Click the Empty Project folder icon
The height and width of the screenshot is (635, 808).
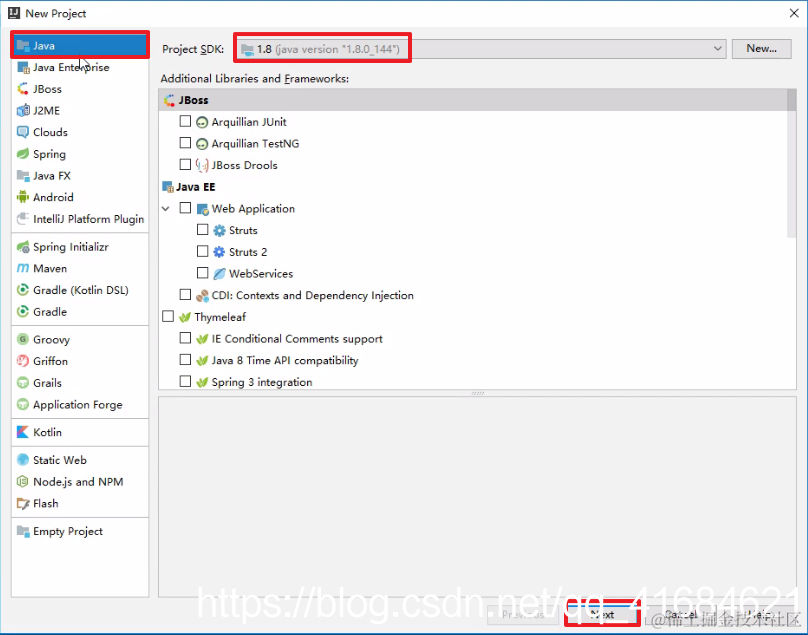click(x=23, y=531)
